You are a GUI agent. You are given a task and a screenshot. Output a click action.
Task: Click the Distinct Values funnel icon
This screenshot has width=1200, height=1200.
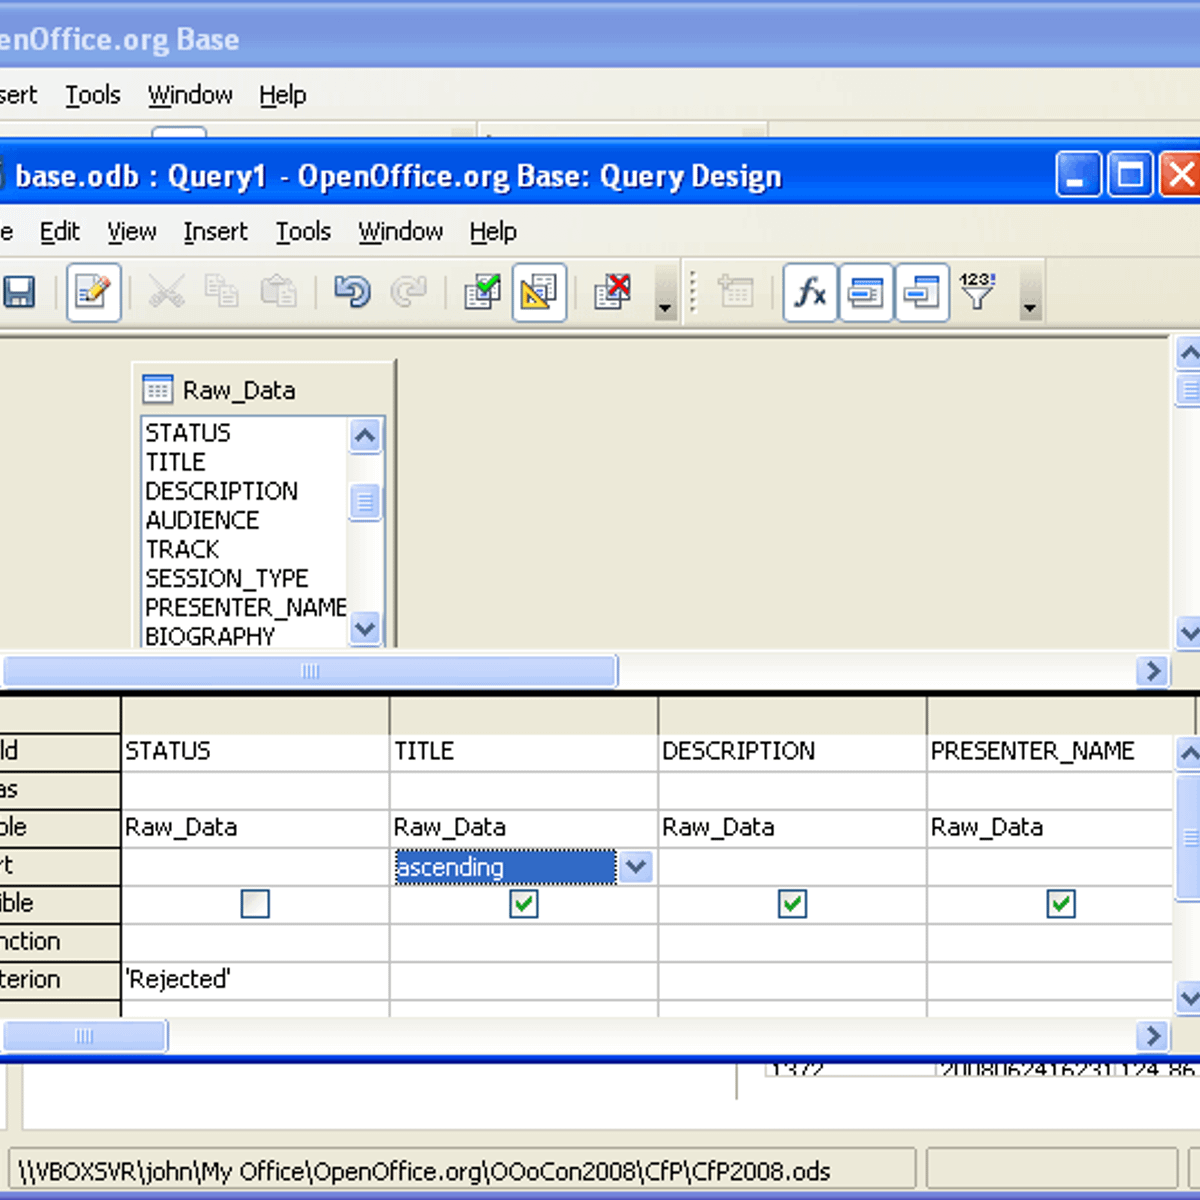pyautogui.click(x=977, y=292)
